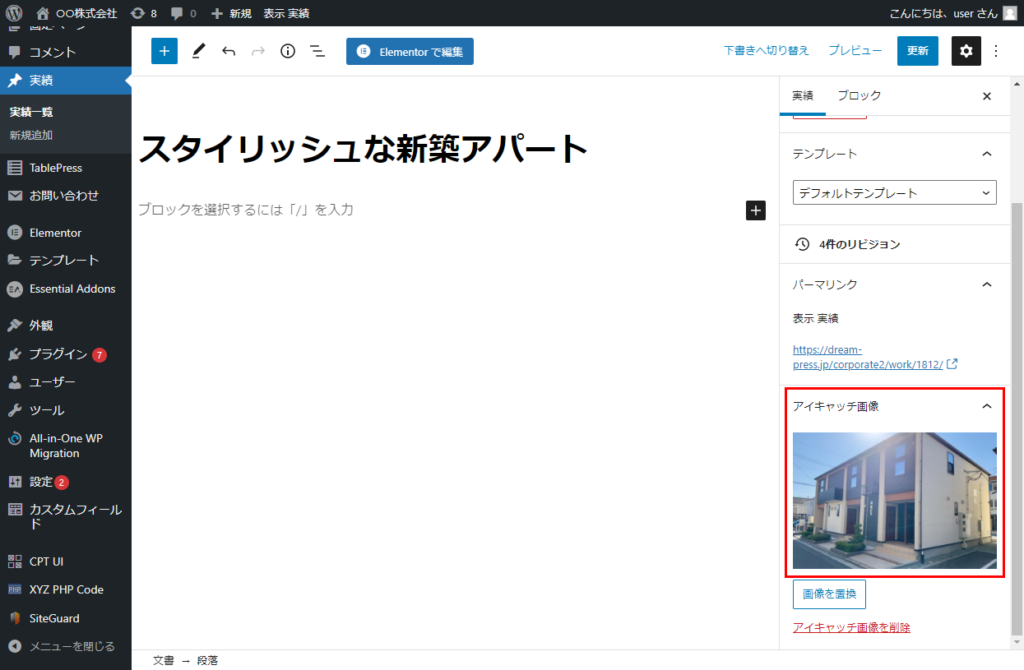The image size is (1024, 670).
Task: Close the settings sidebar panel
Action: click(987, 96)
